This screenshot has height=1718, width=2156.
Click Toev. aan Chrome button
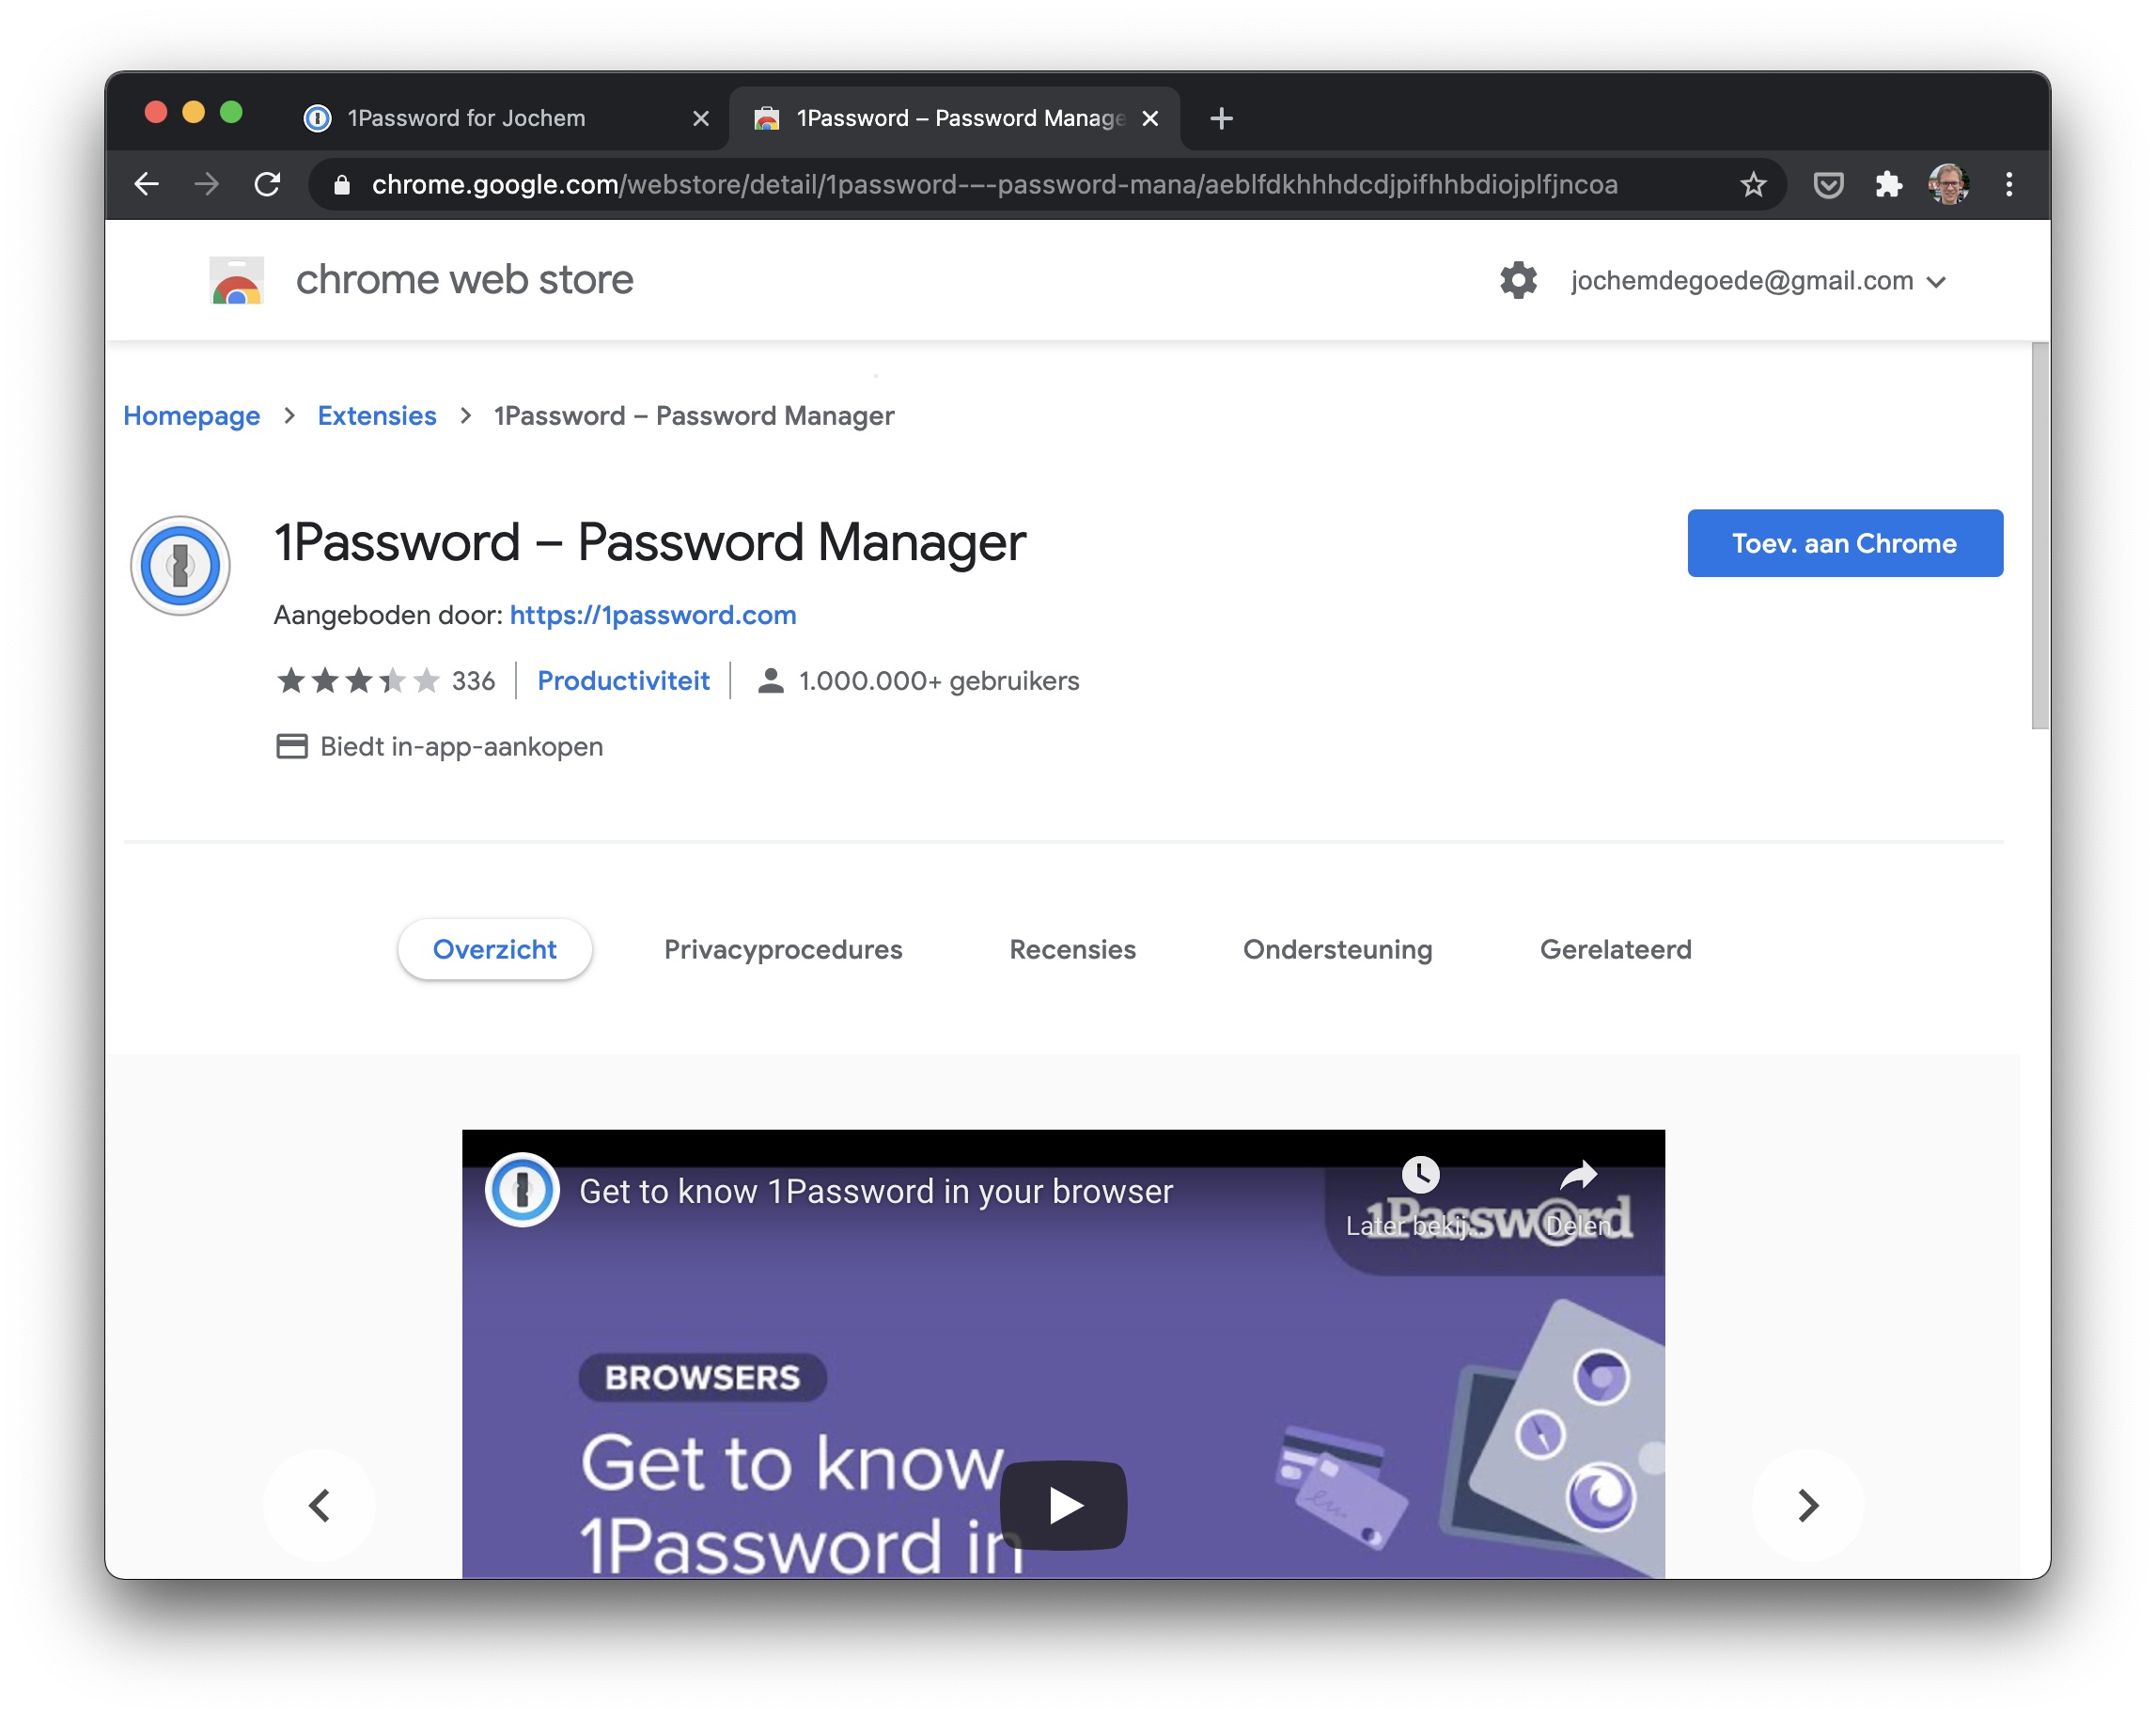coord(1844,543)
